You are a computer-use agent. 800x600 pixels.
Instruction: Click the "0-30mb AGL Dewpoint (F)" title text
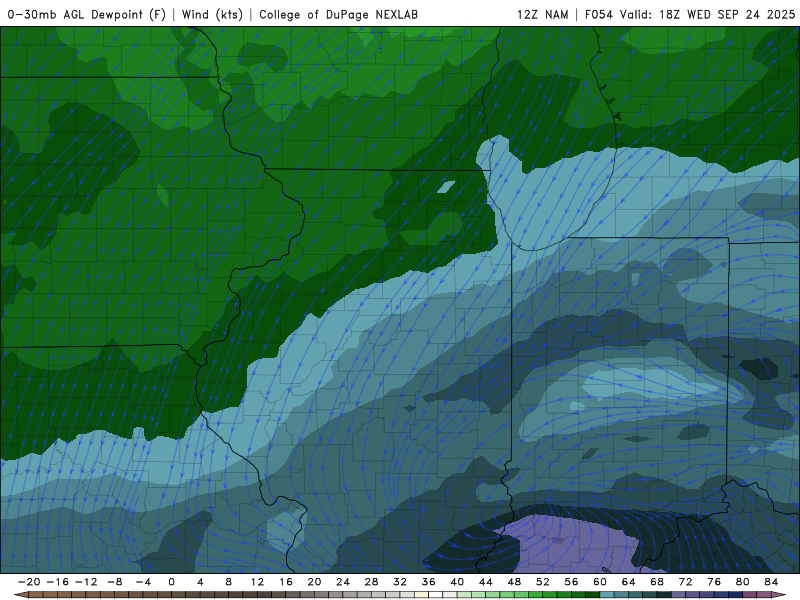(87, 14)
